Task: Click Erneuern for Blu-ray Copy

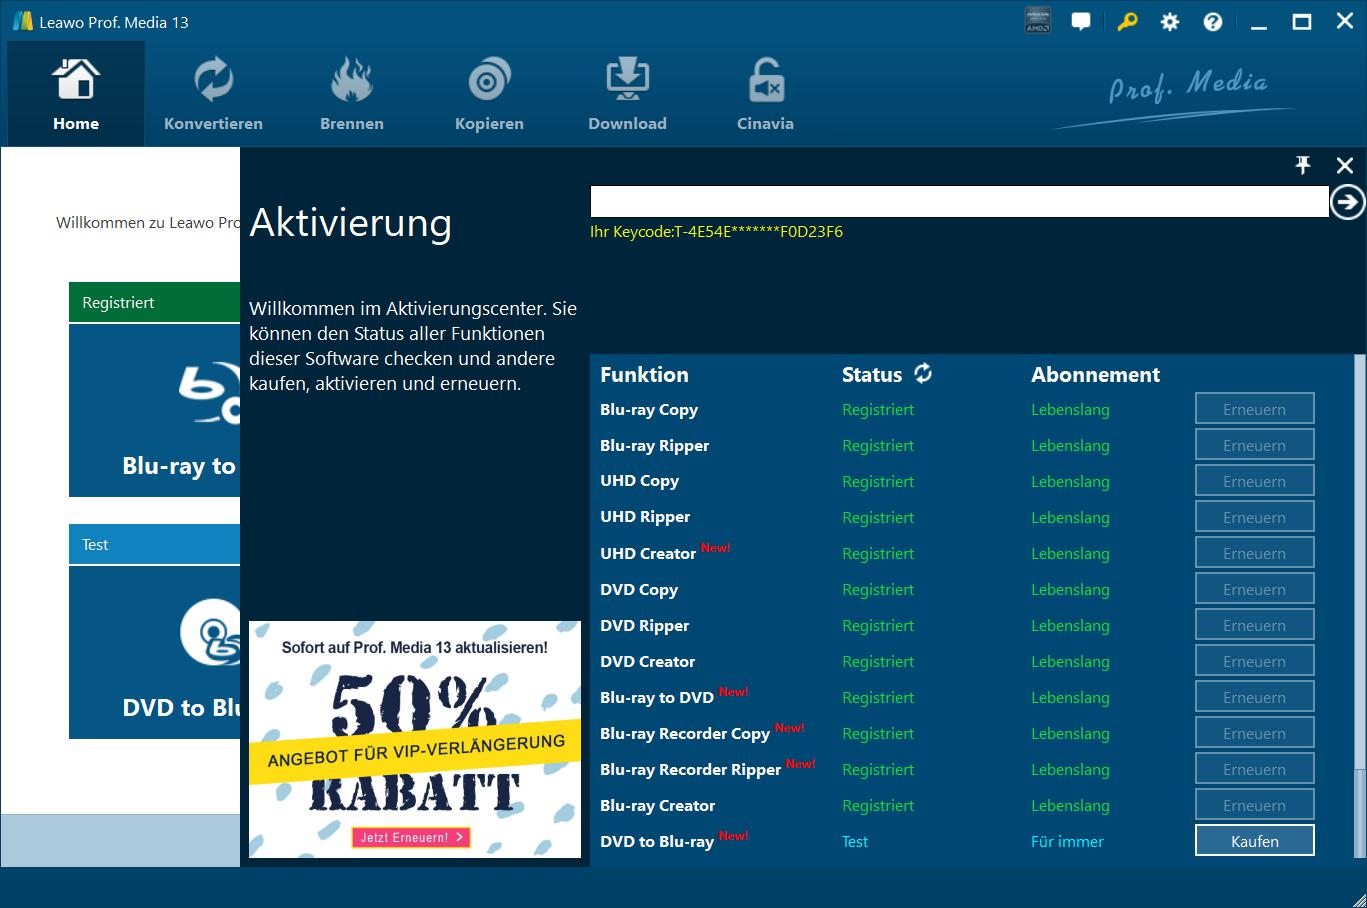Action: (x=1254, y=409)
